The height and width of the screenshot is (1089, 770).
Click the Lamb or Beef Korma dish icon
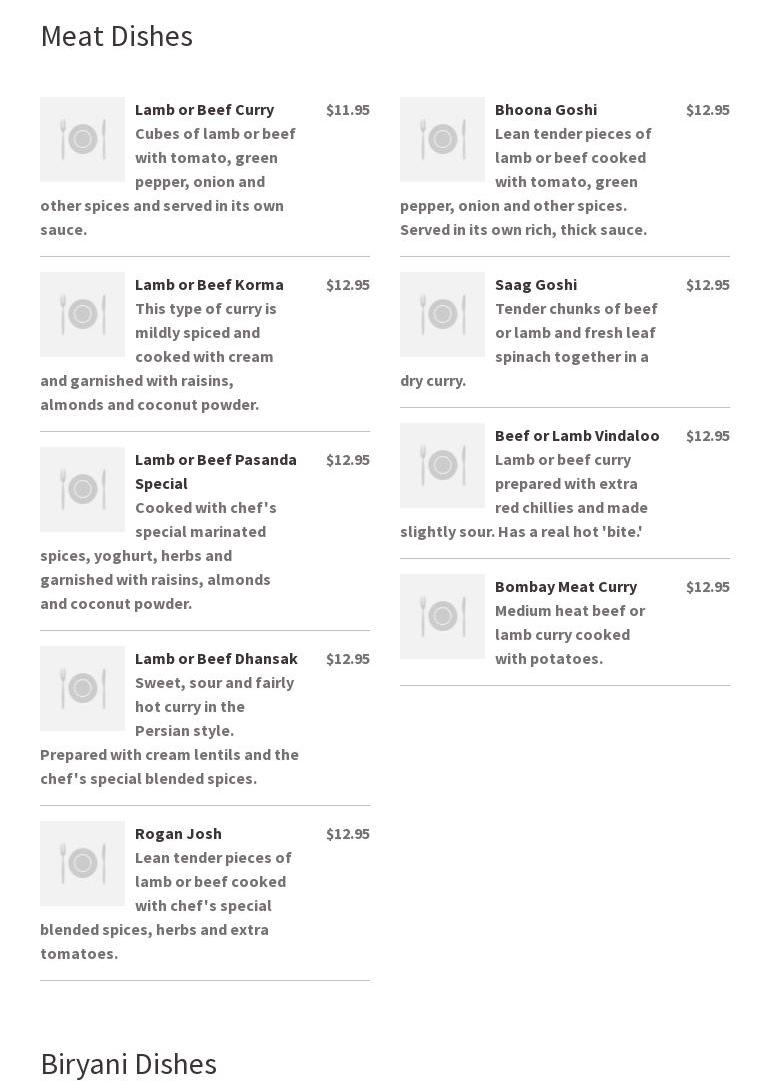[x=82, y=314]
